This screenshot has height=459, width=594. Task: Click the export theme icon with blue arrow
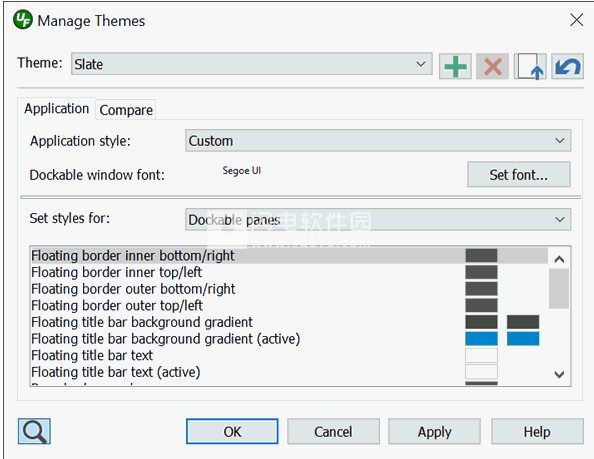click(530, 66)
